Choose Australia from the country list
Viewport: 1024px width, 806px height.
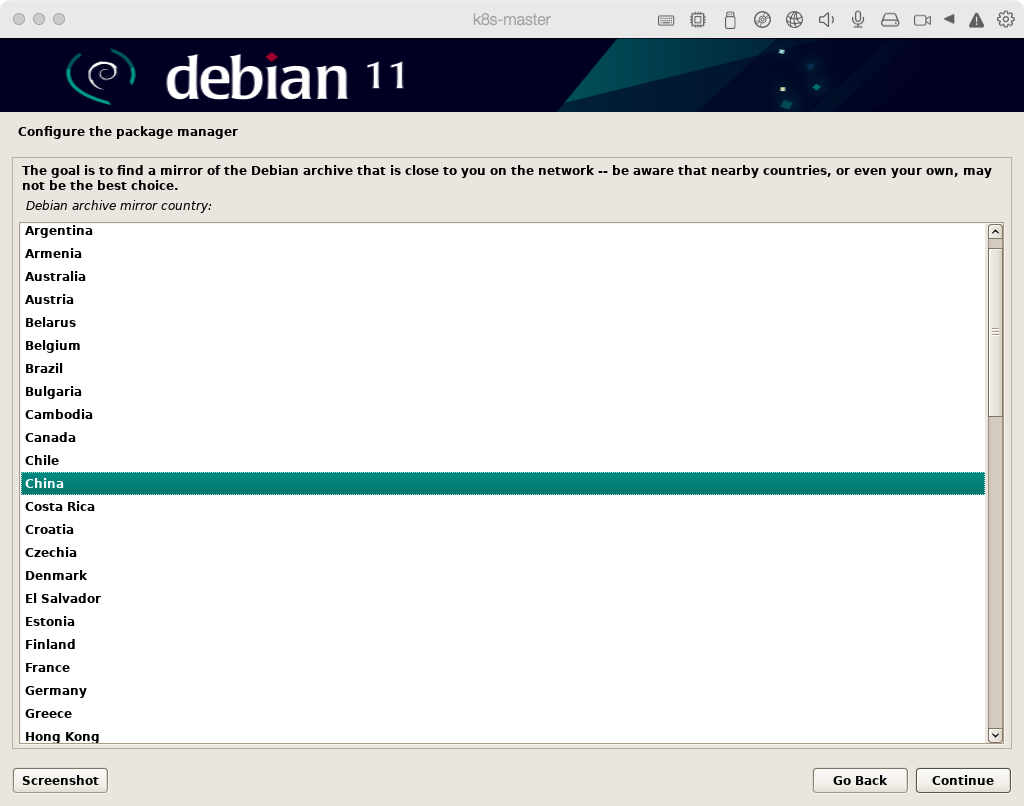coord(503,276)
